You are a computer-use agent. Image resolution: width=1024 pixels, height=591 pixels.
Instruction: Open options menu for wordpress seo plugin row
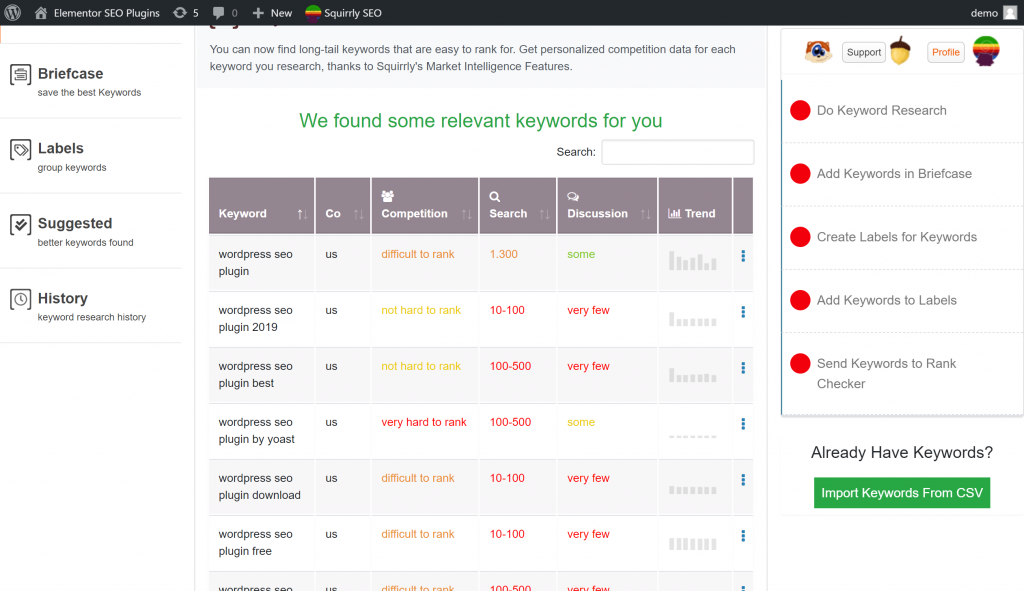[x=743, y=256]
